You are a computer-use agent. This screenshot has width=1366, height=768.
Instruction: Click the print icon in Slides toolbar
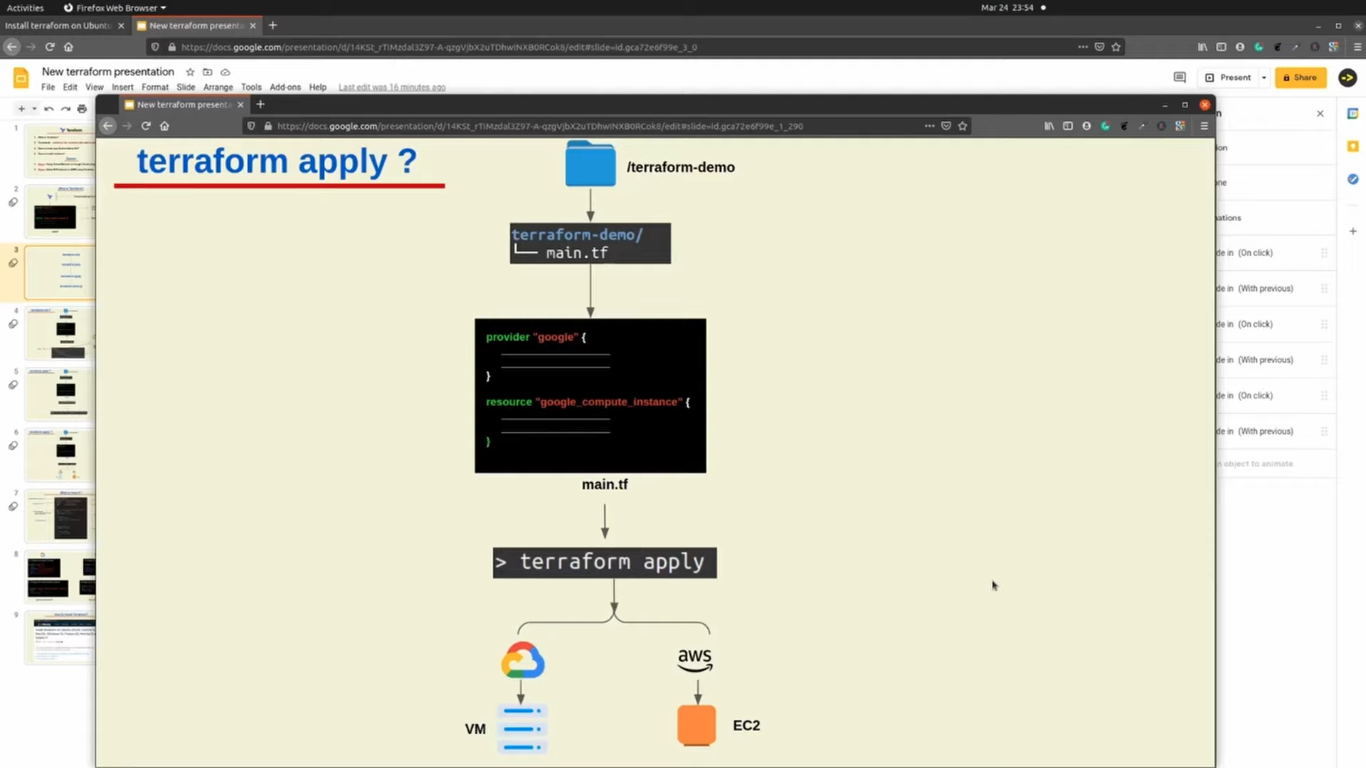click(x=82, y=109)
